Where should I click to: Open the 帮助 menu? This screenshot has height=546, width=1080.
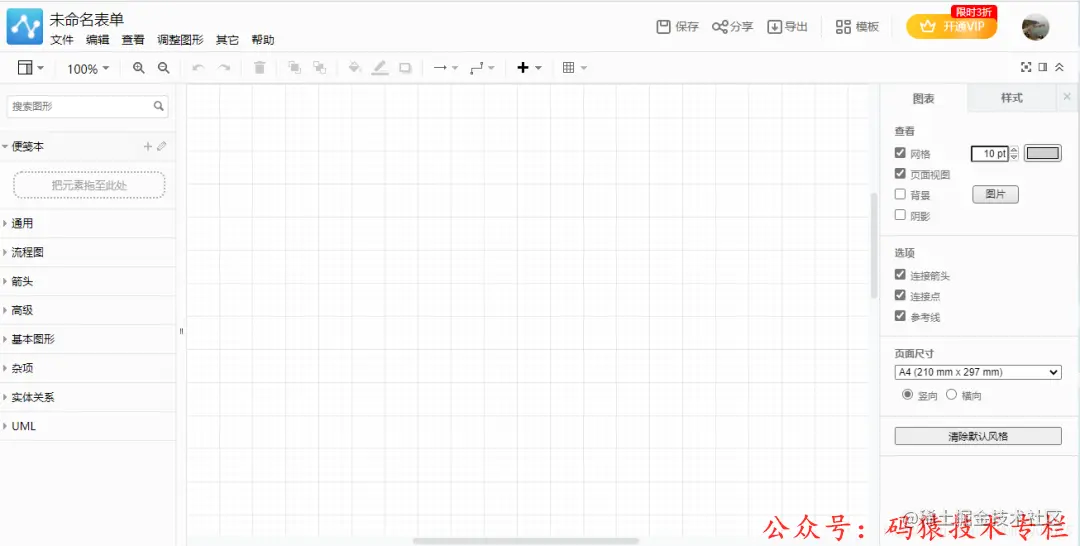tap(263, 40)
